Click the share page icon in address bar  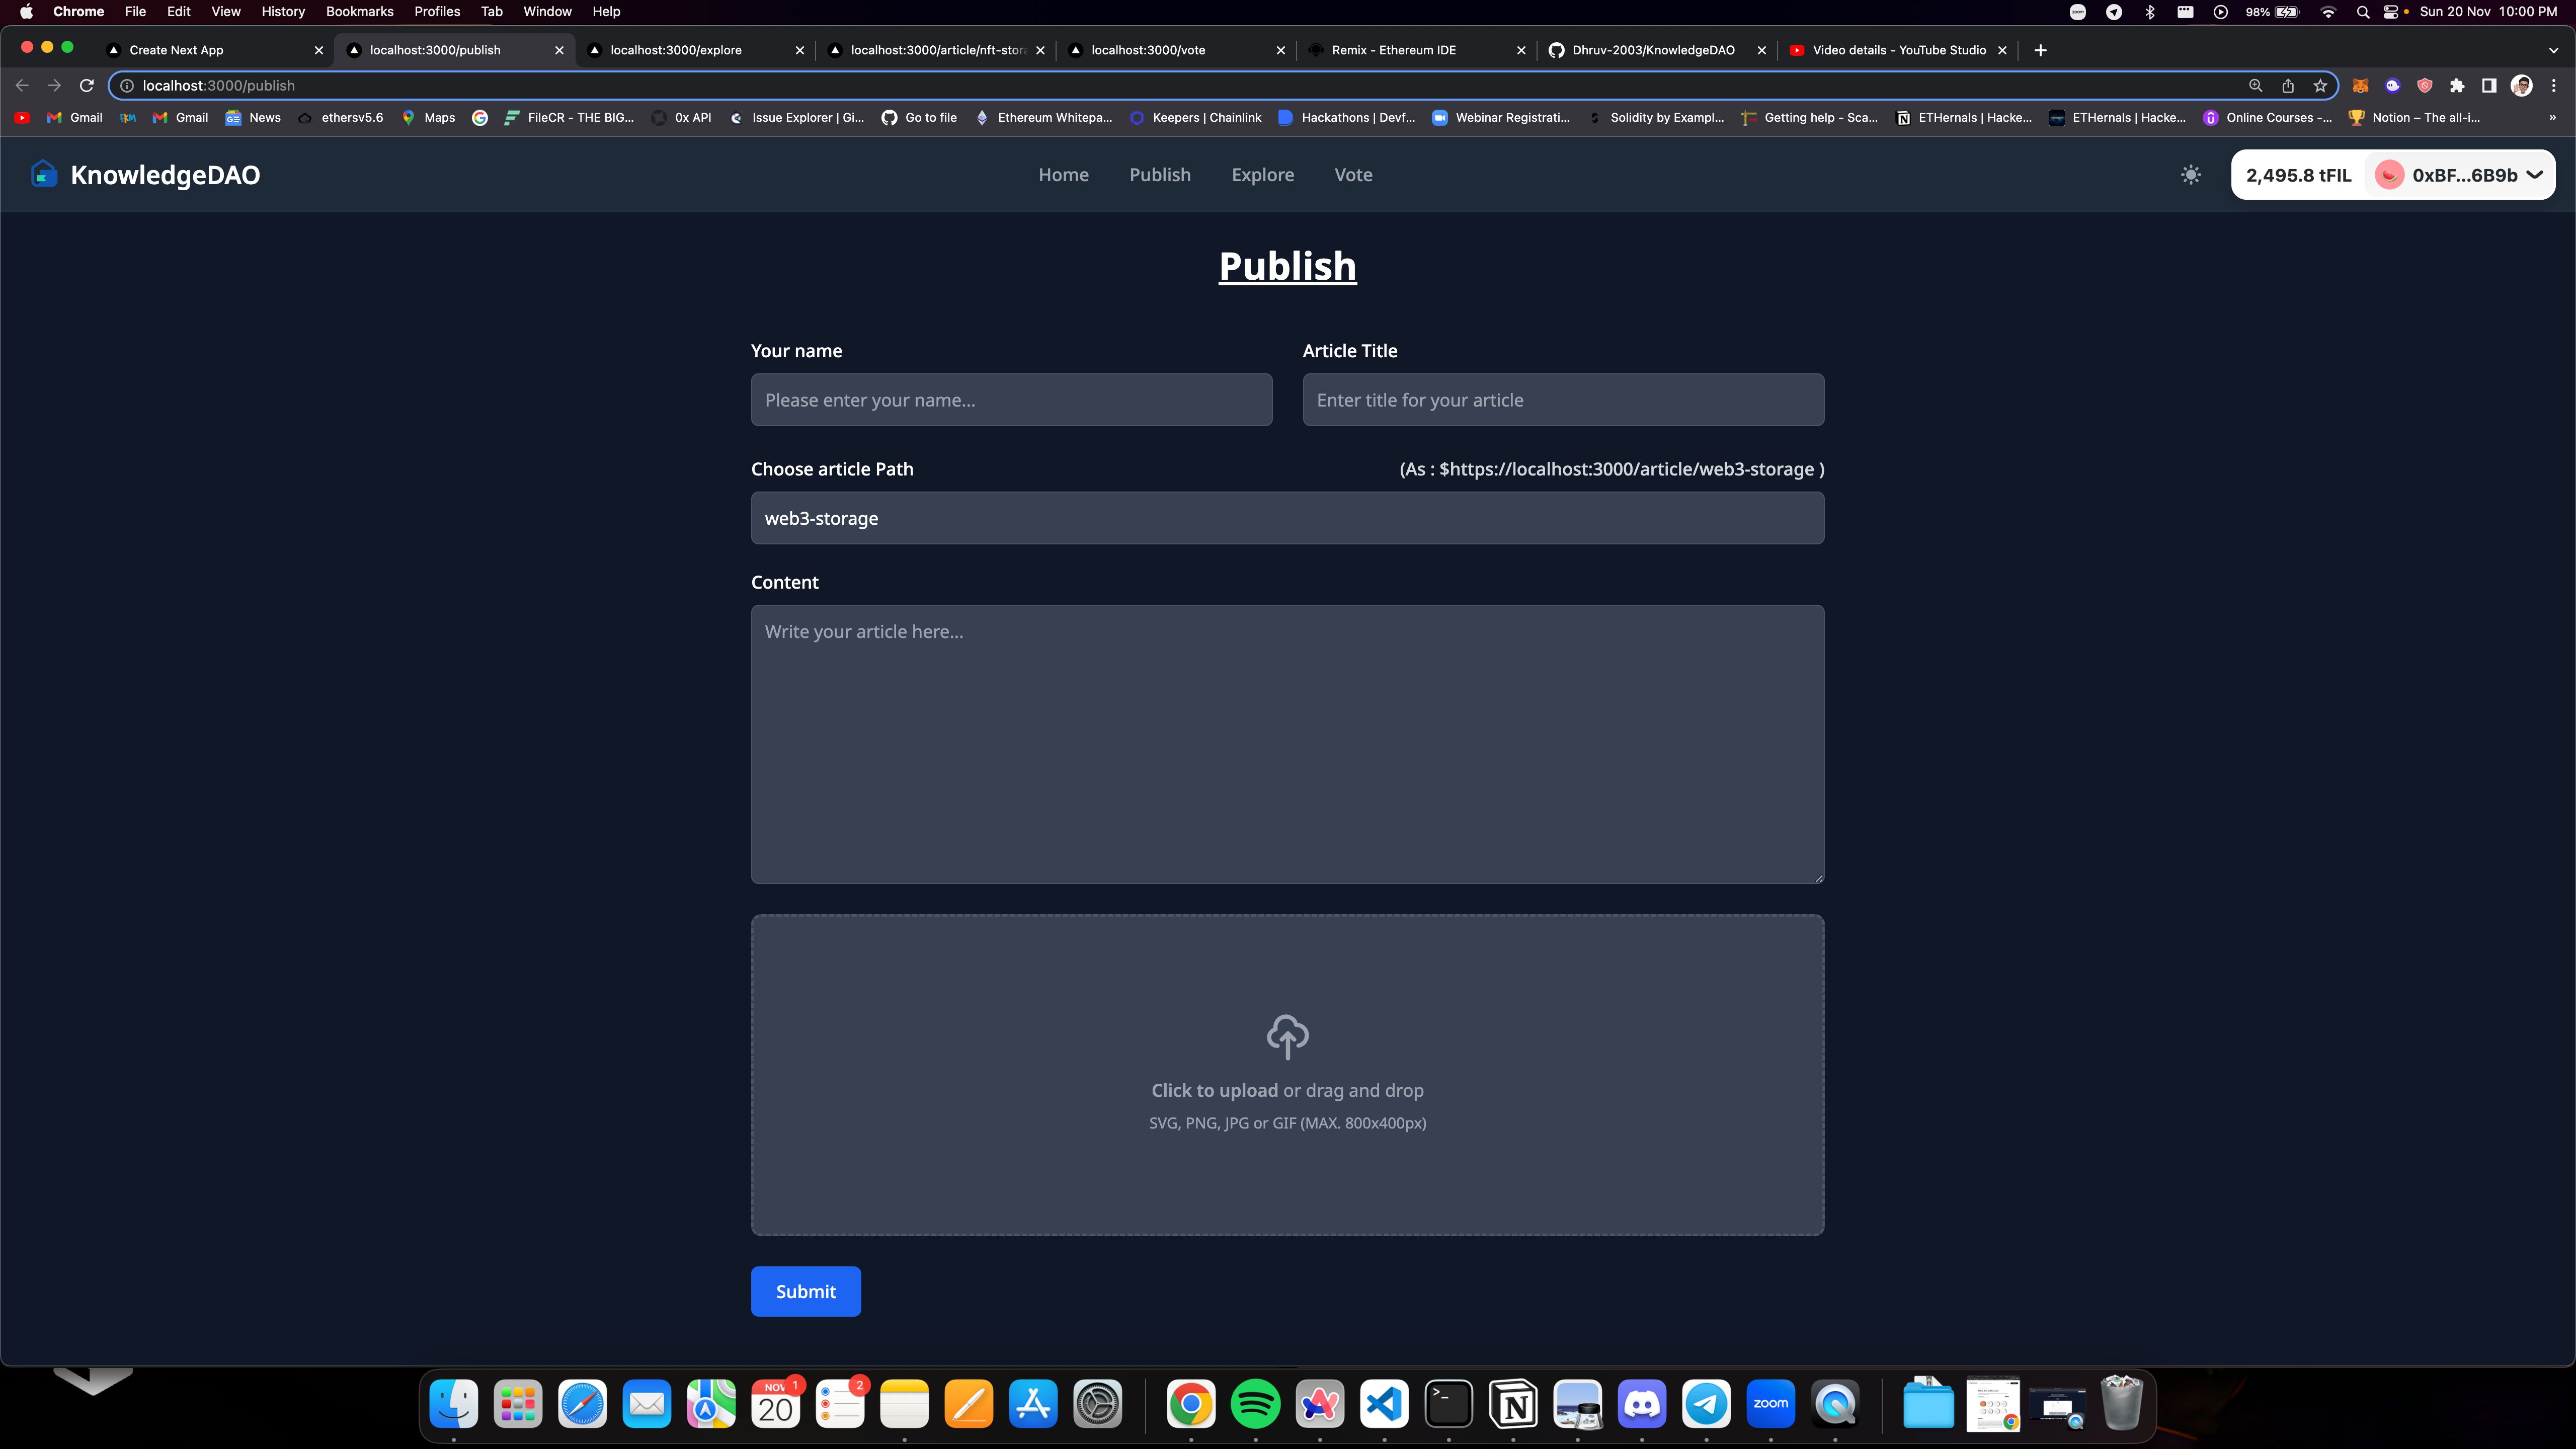[x=2288, y=85]
